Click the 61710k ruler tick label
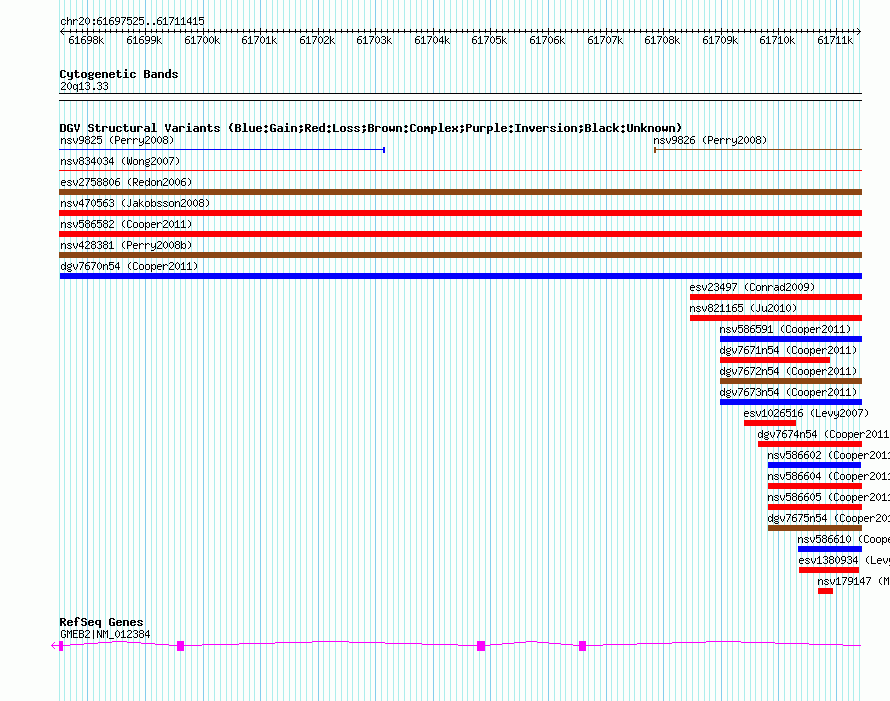890x701 pixels. 777,40
